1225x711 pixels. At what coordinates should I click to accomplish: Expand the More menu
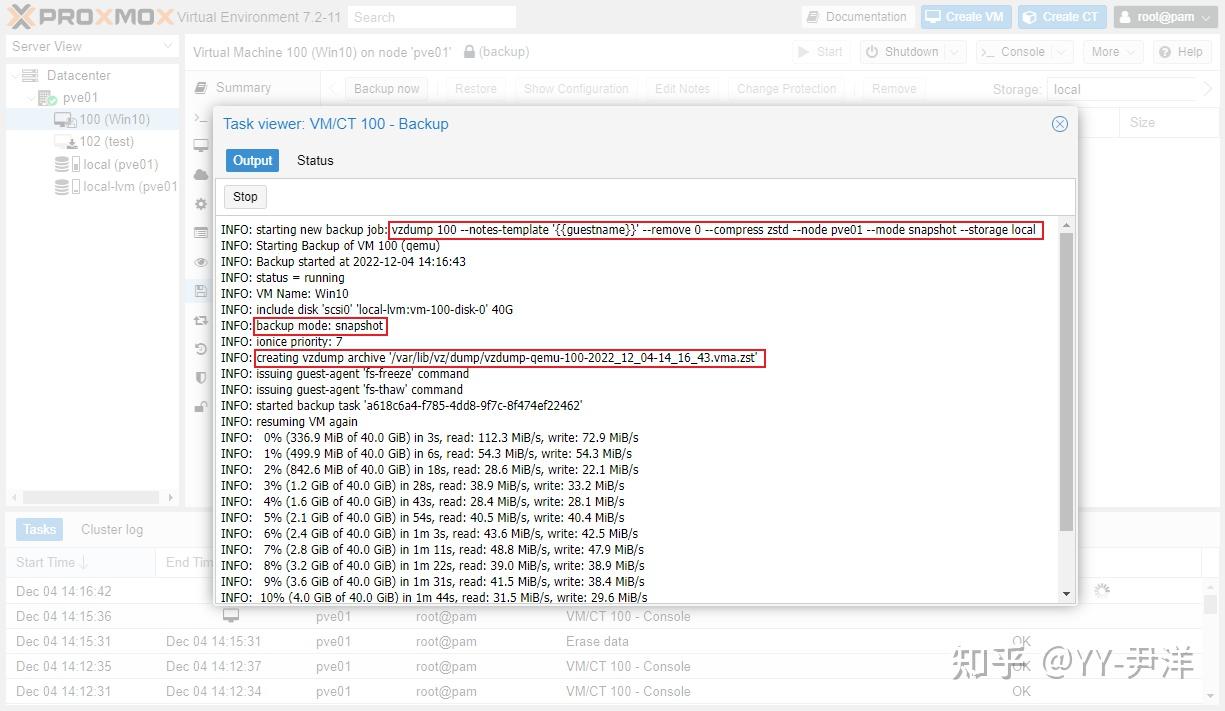click(1112, 51)
